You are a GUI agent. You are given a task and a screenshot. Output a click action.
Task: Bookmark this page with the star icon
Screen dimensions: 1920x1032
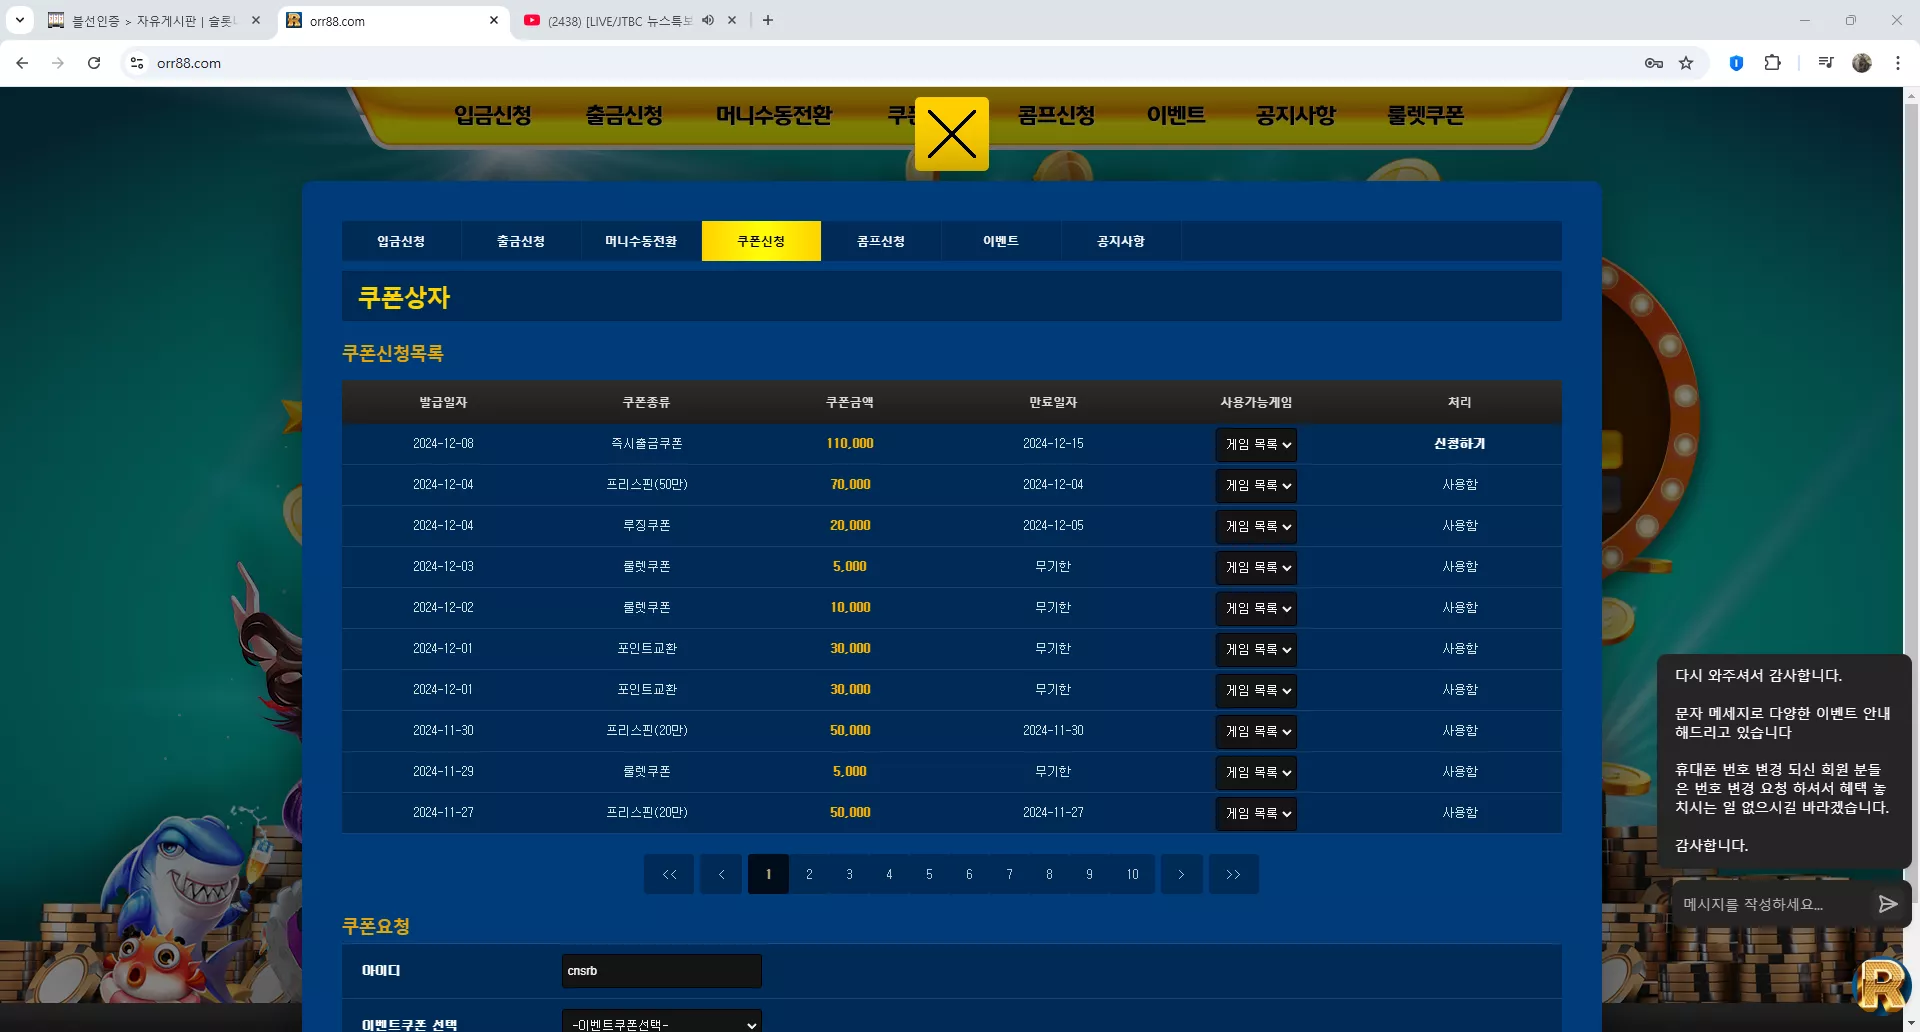tap(1686, 63)
